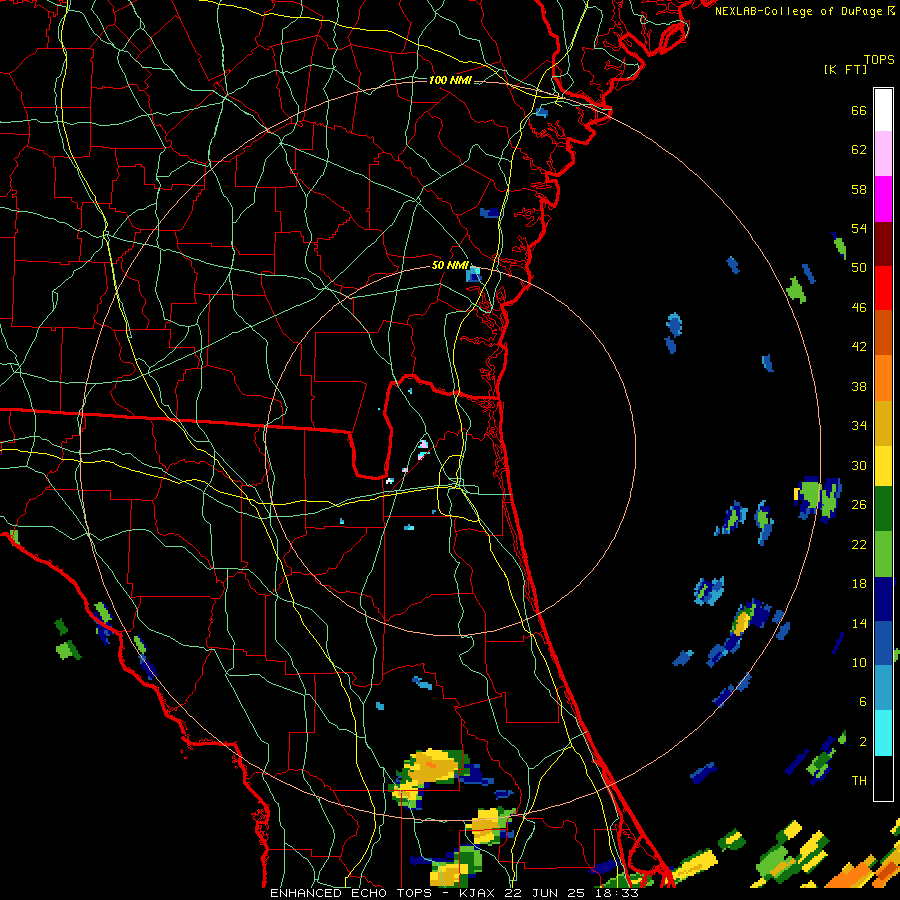Viewport: 900px width, 900px height.
Task: Click the 30 legend value
Action: (859, 465)
